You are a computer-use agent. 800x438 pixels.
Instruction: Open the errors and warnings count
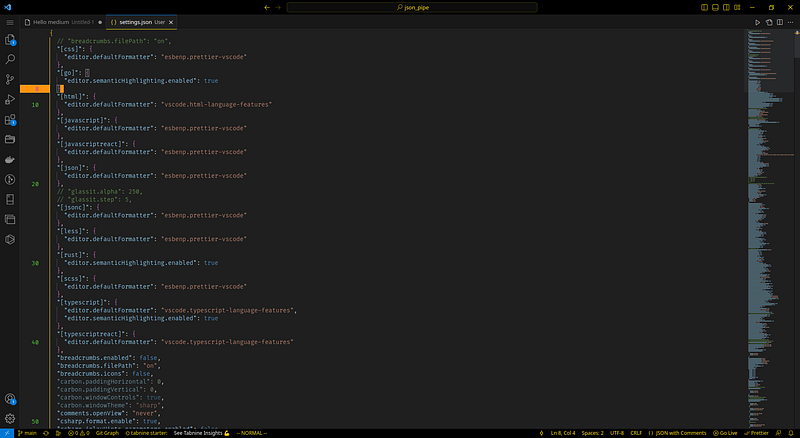(x=79, y=433)
